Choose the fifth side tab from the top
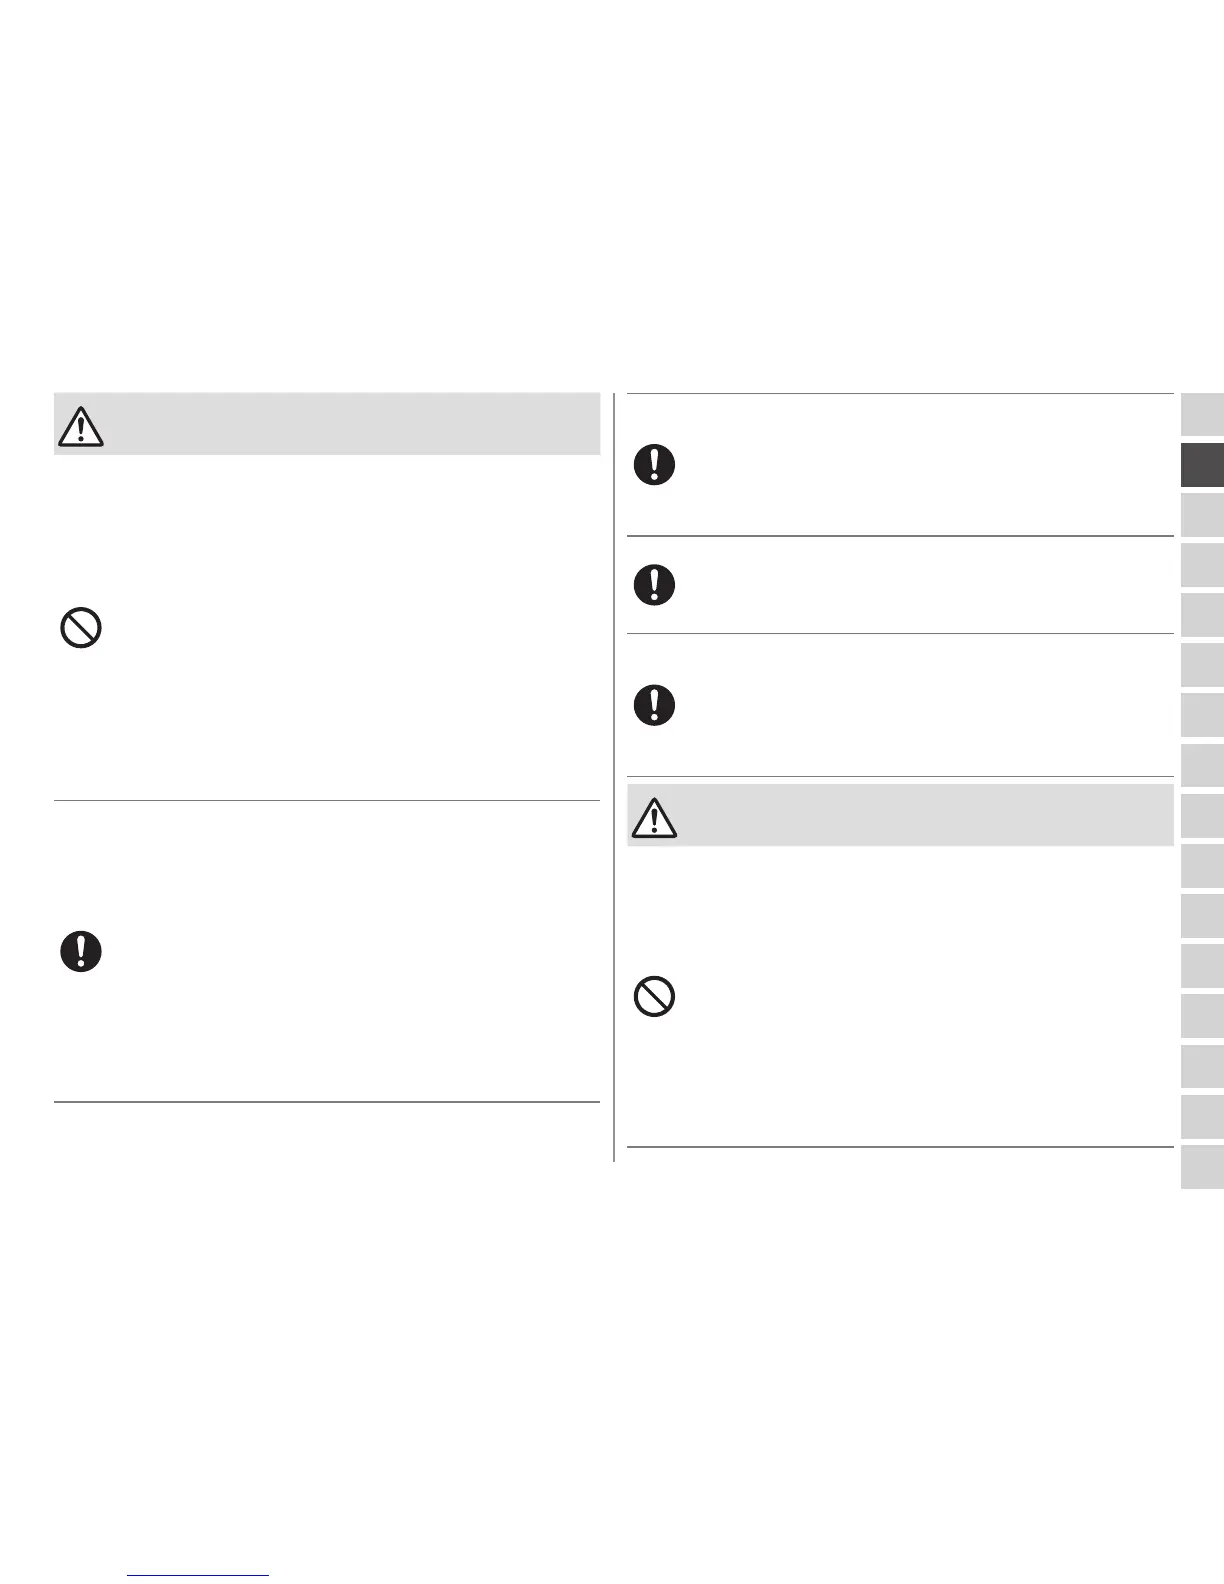This screenshot has width=1224, height=1584. [x=1202, y=616]
